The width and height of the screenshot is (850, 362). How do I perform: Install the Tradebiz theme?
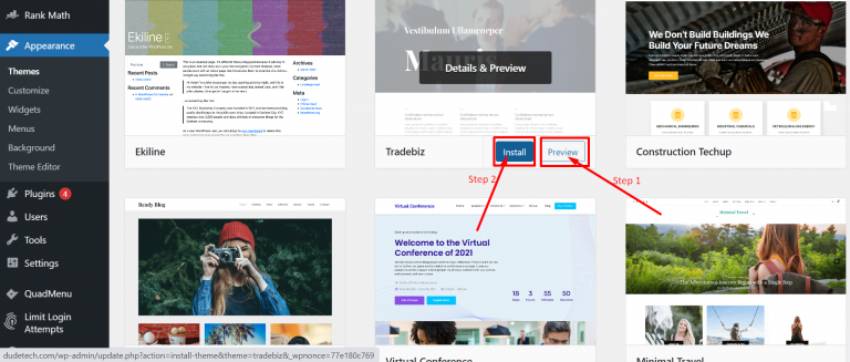tap(514, 152)
